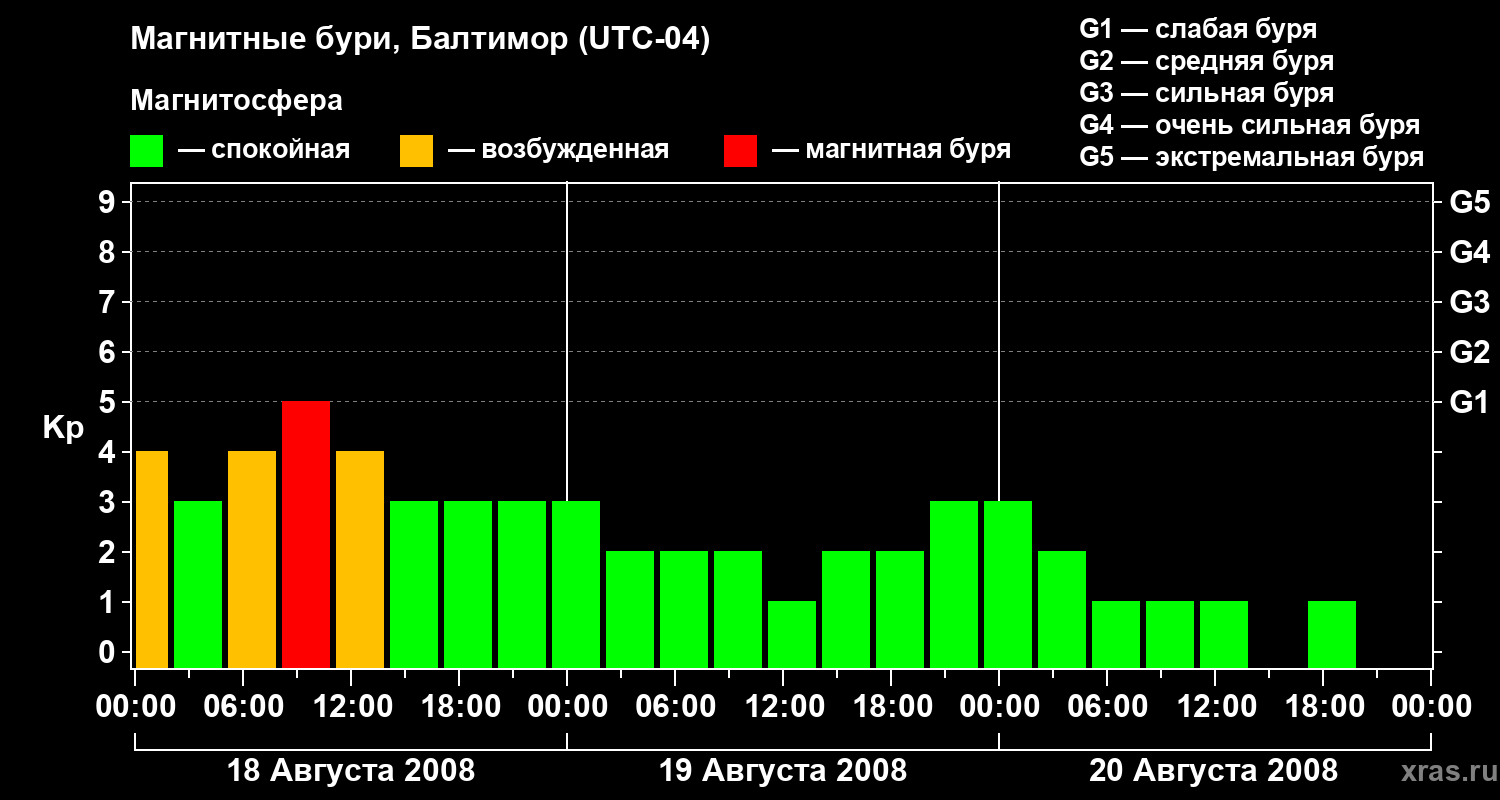Image resolution: width=1500 pixels, height=800 pixels.
Task: Click the red 'магнитная буря' legend swatch
Action: pyautogui.click(x=740, y=151)
